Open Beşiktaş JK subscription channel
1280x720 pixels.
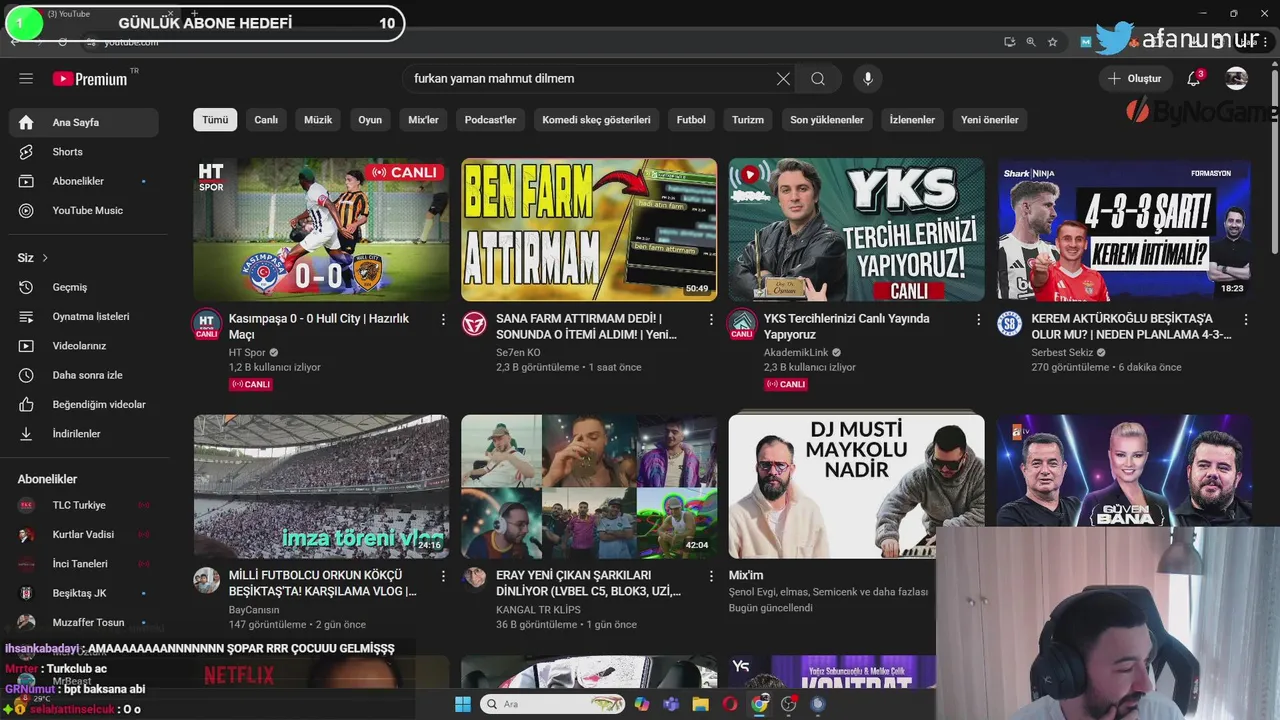[x=84, y=593]
